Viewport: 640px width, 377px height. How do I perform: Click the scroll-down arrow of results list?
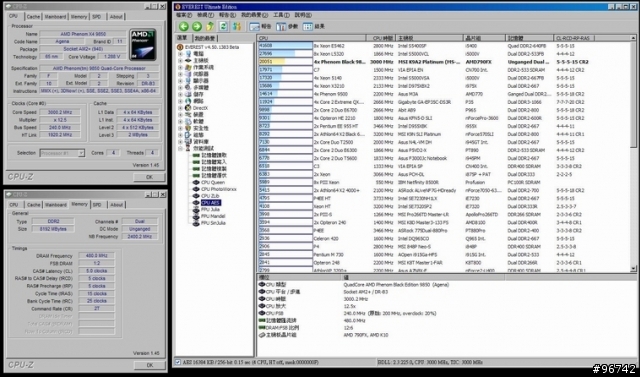tap(633, 269)
